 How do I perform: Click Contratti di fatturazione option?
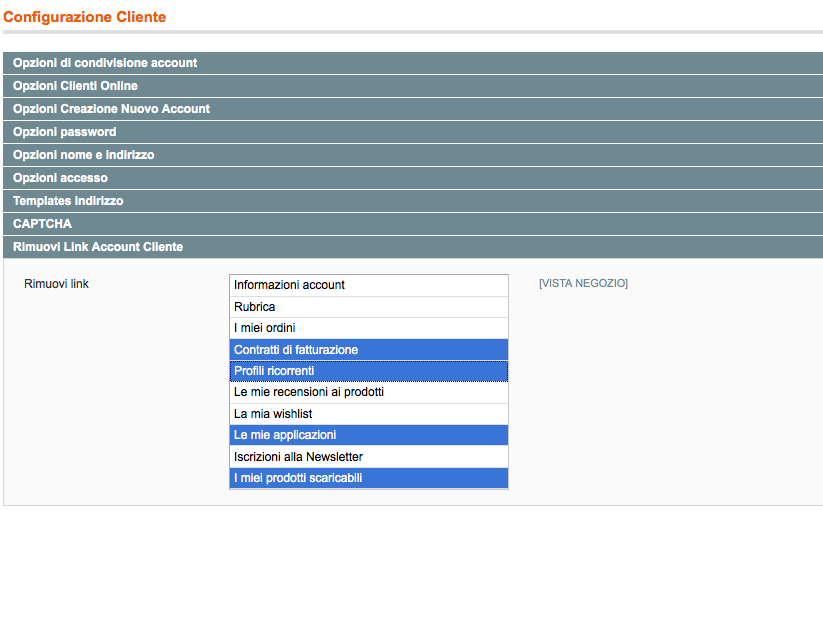click(x=368, y=350)
